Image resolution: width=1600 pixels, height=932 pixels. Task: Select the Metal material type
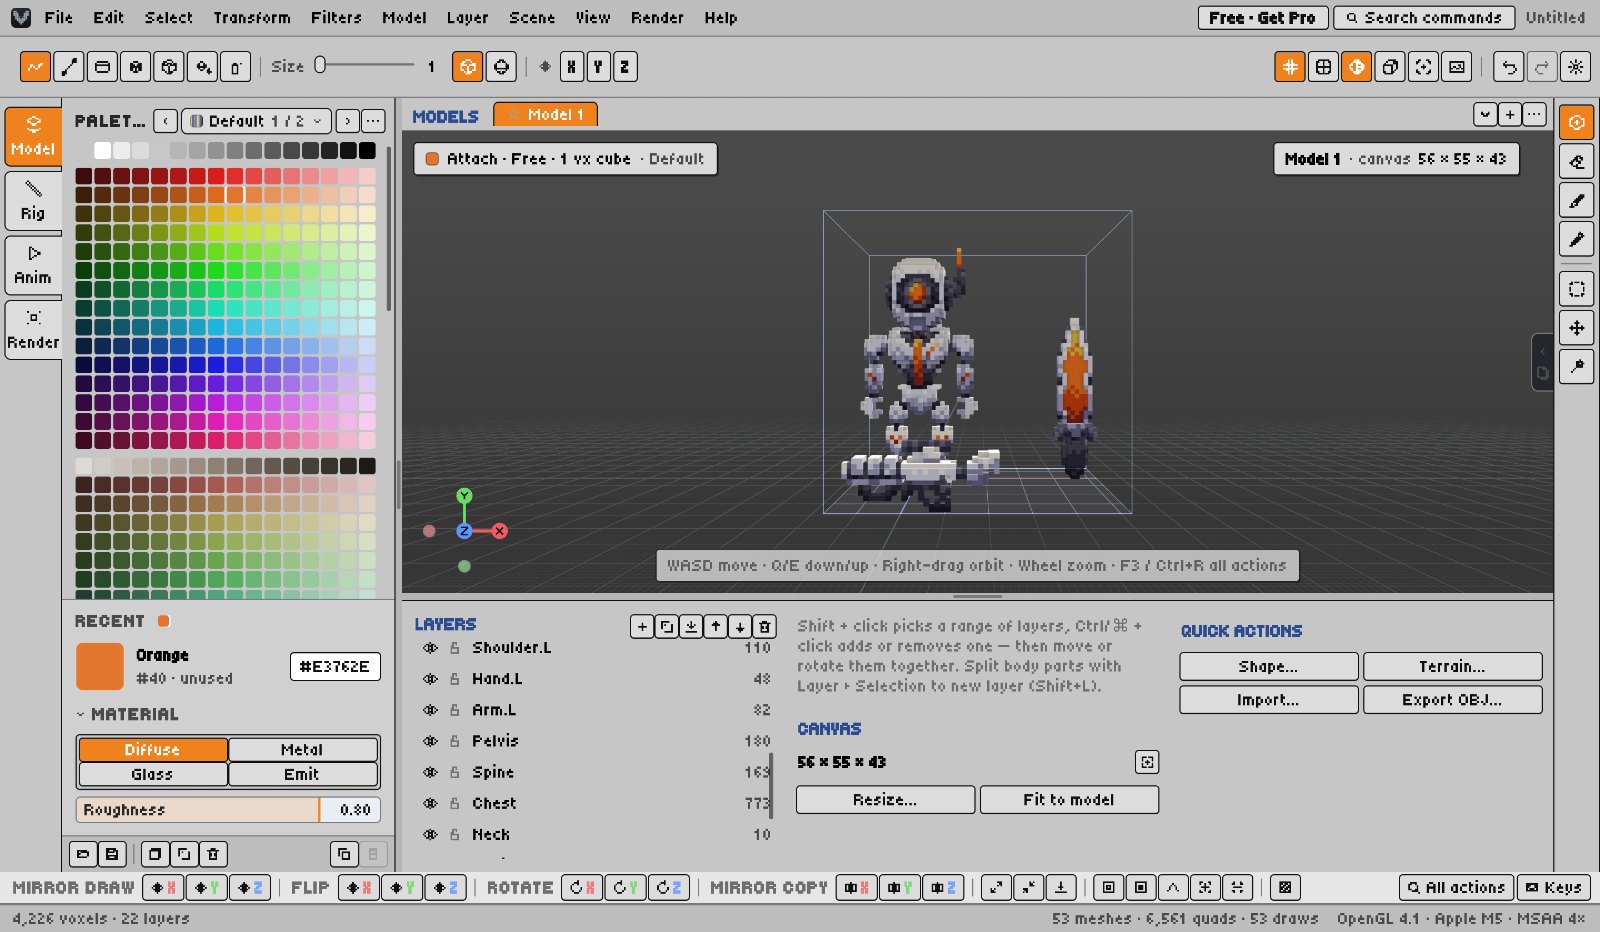coord(302,750)
